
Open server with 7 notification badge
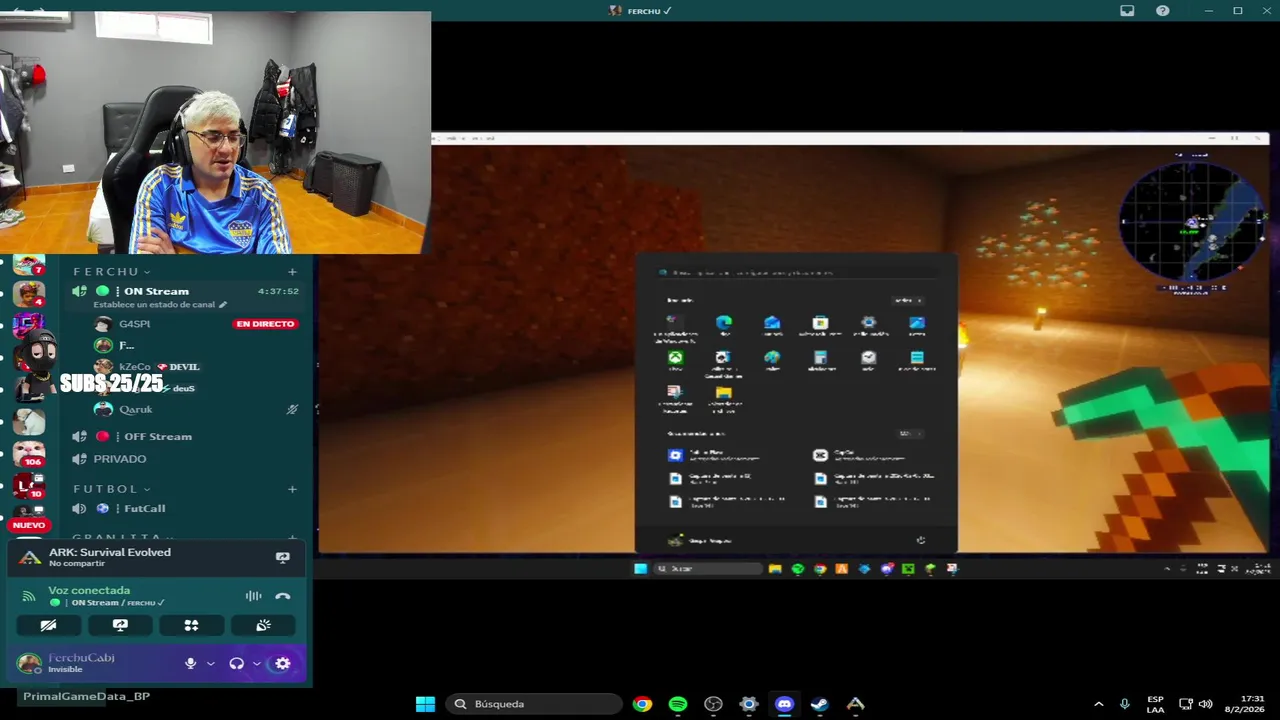pos(29,265)
